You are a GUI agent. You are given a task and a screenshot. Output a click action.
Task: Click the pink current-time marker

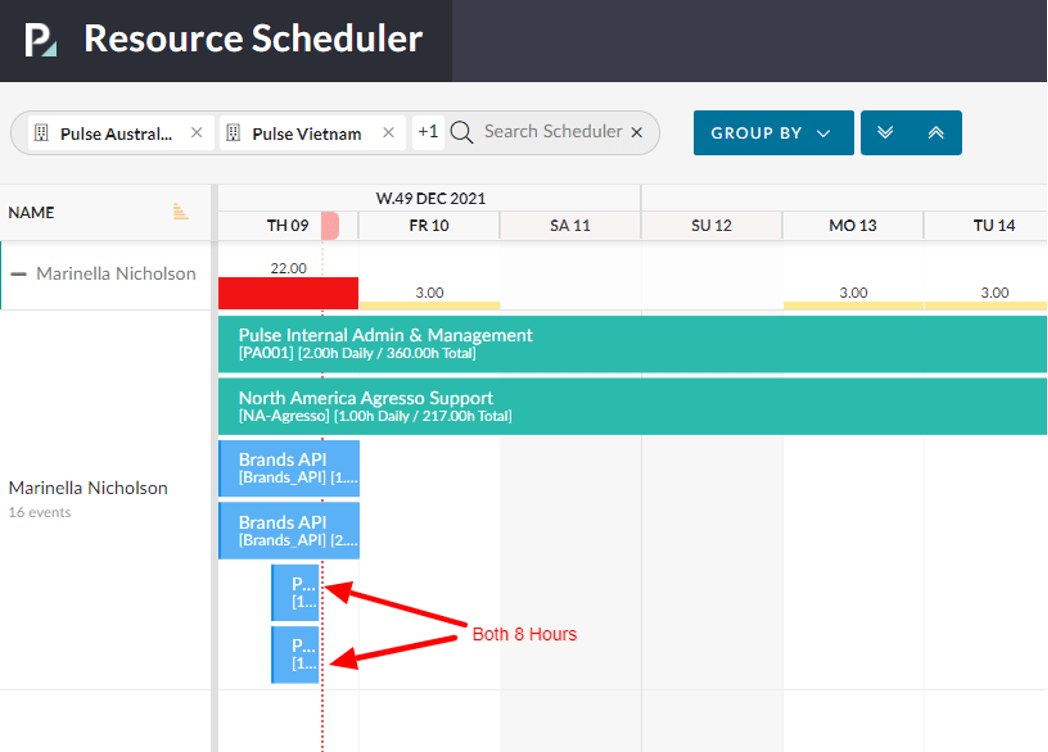(x=330, y=226)
